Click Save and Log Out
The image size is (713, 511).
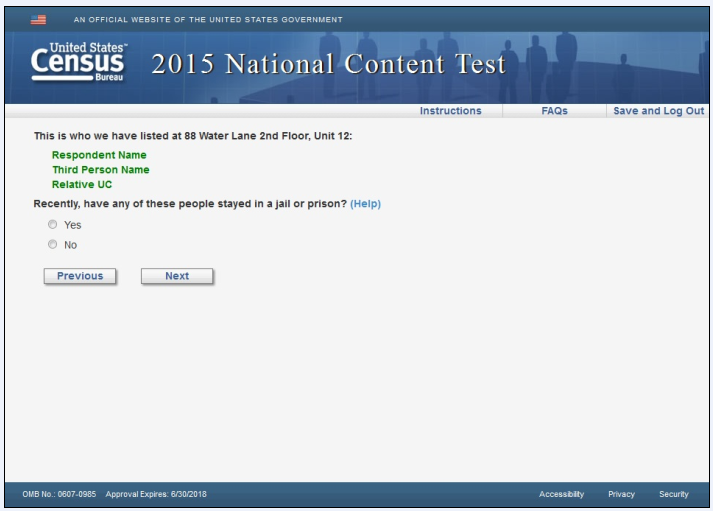tap(658, 111)
